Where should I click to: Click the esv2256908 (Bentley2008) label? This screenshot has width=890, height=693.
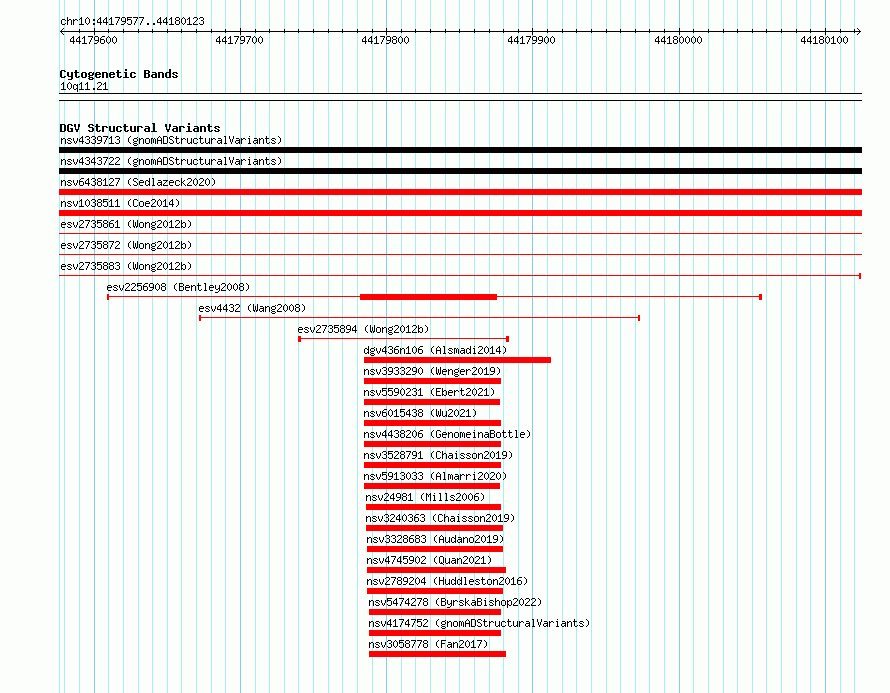click(178, 287)
